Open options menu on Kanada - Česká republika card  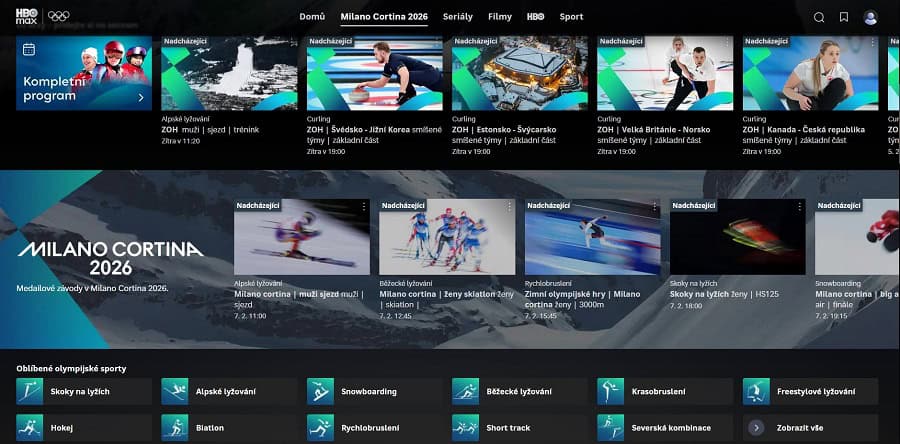(x=872, y=42)
